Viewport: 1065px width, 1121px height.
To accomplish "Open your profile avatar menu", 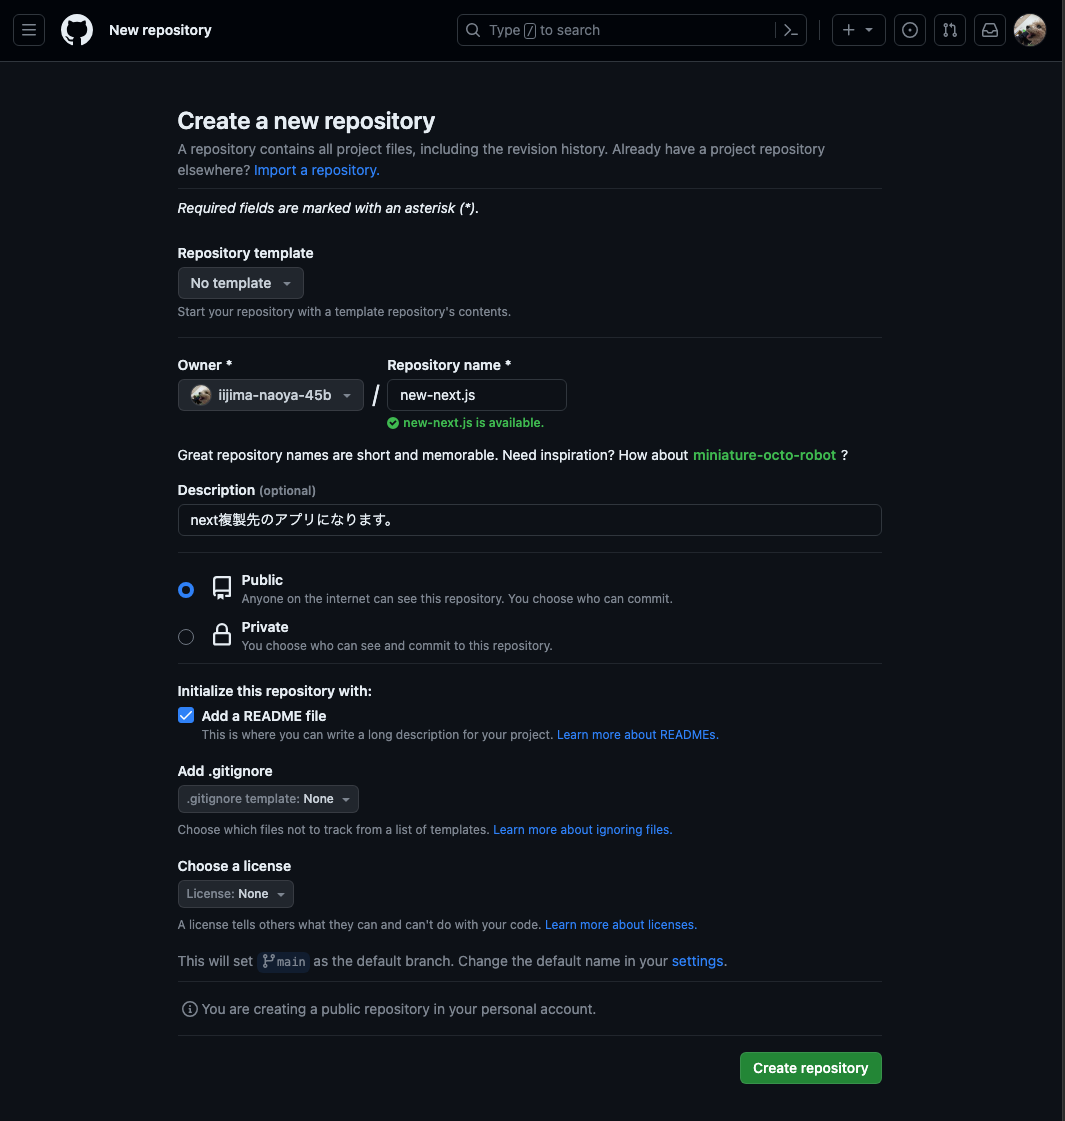I will coord(1029,30).
